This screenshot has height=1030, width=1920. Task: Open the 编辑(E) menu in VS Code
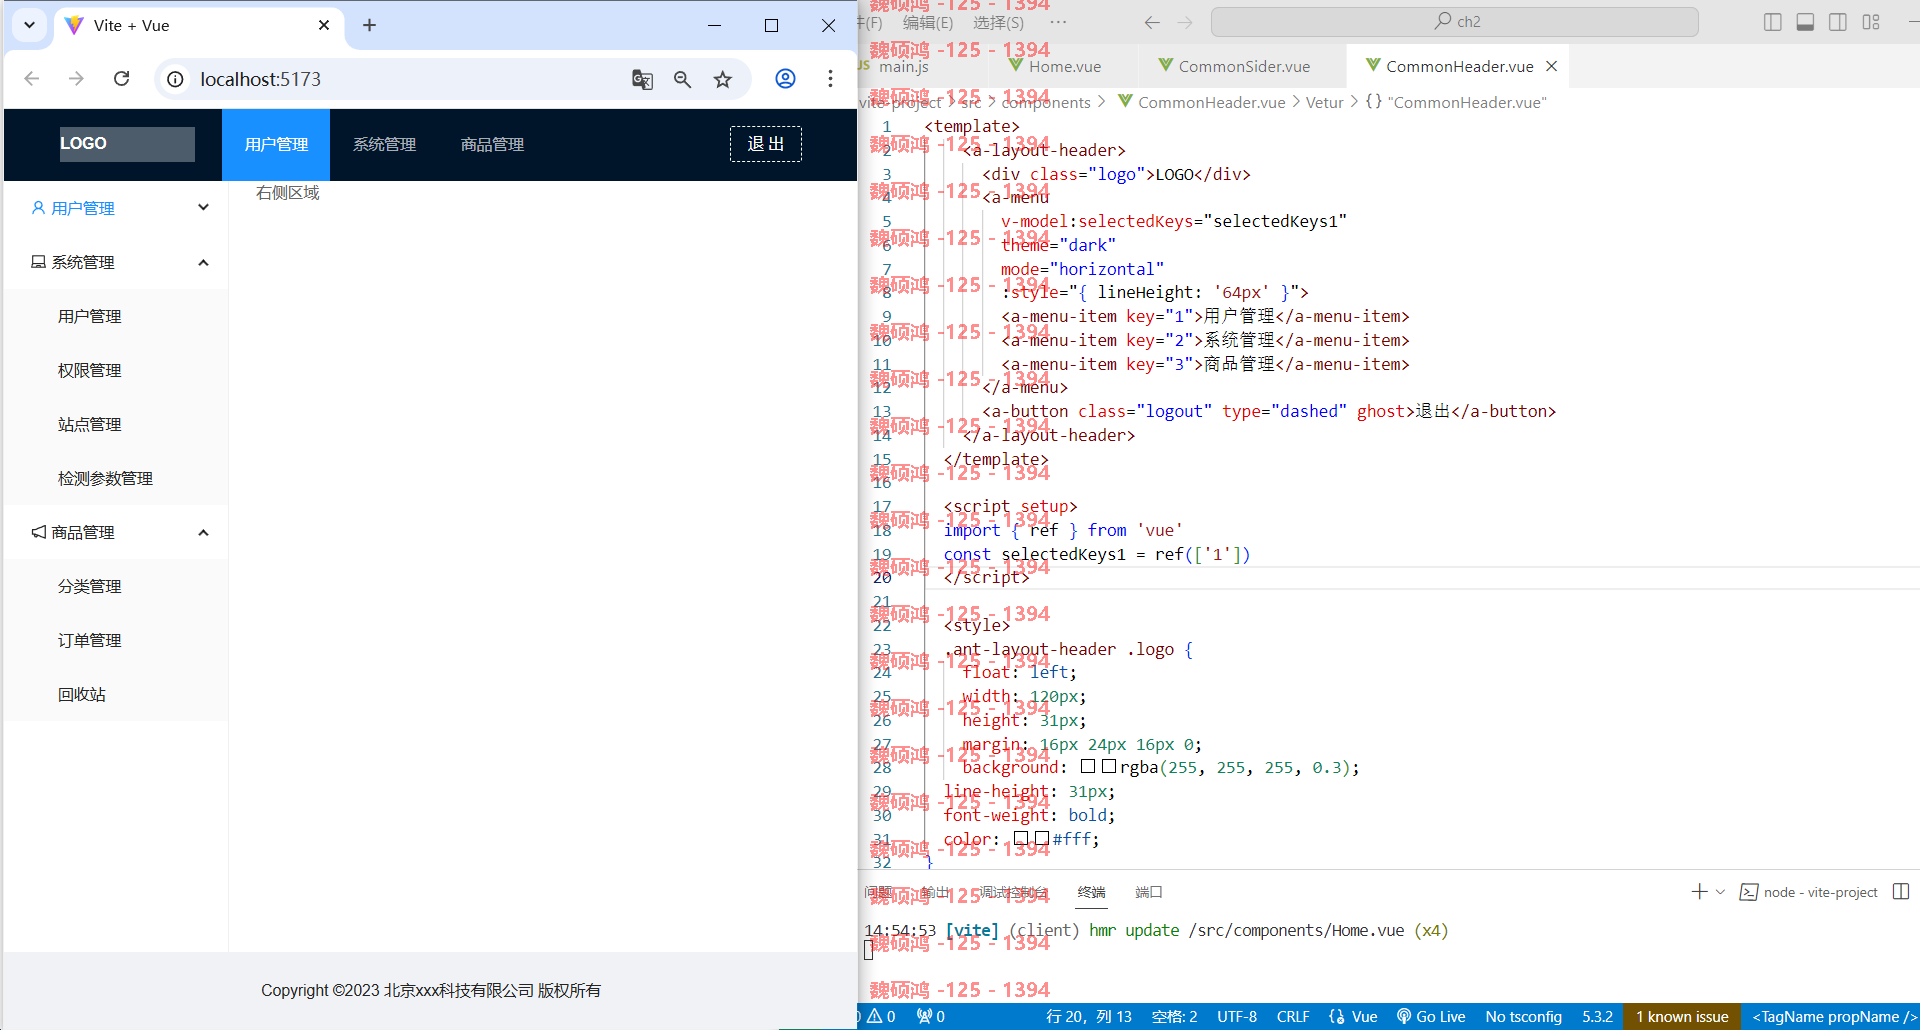coord(928,22)
